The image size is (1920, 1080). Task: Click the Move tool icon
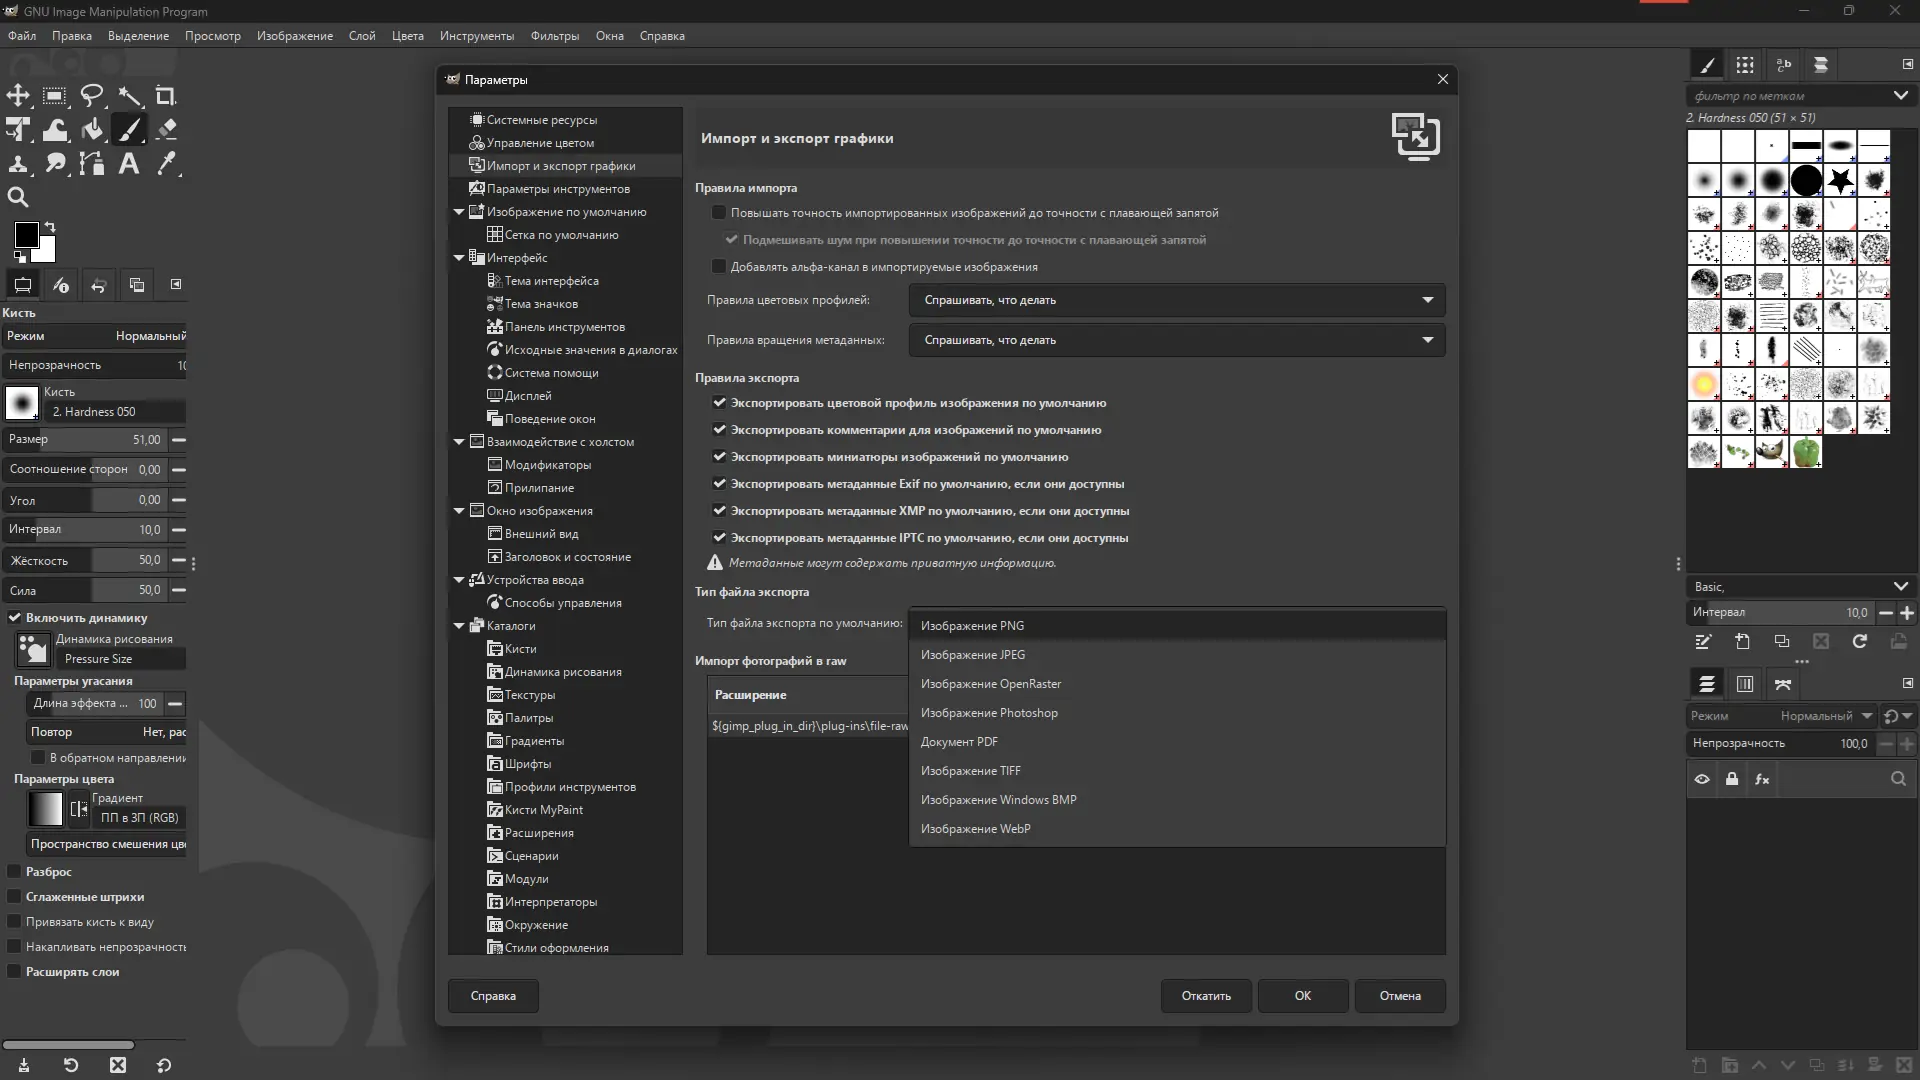click(x=18, y=96)
